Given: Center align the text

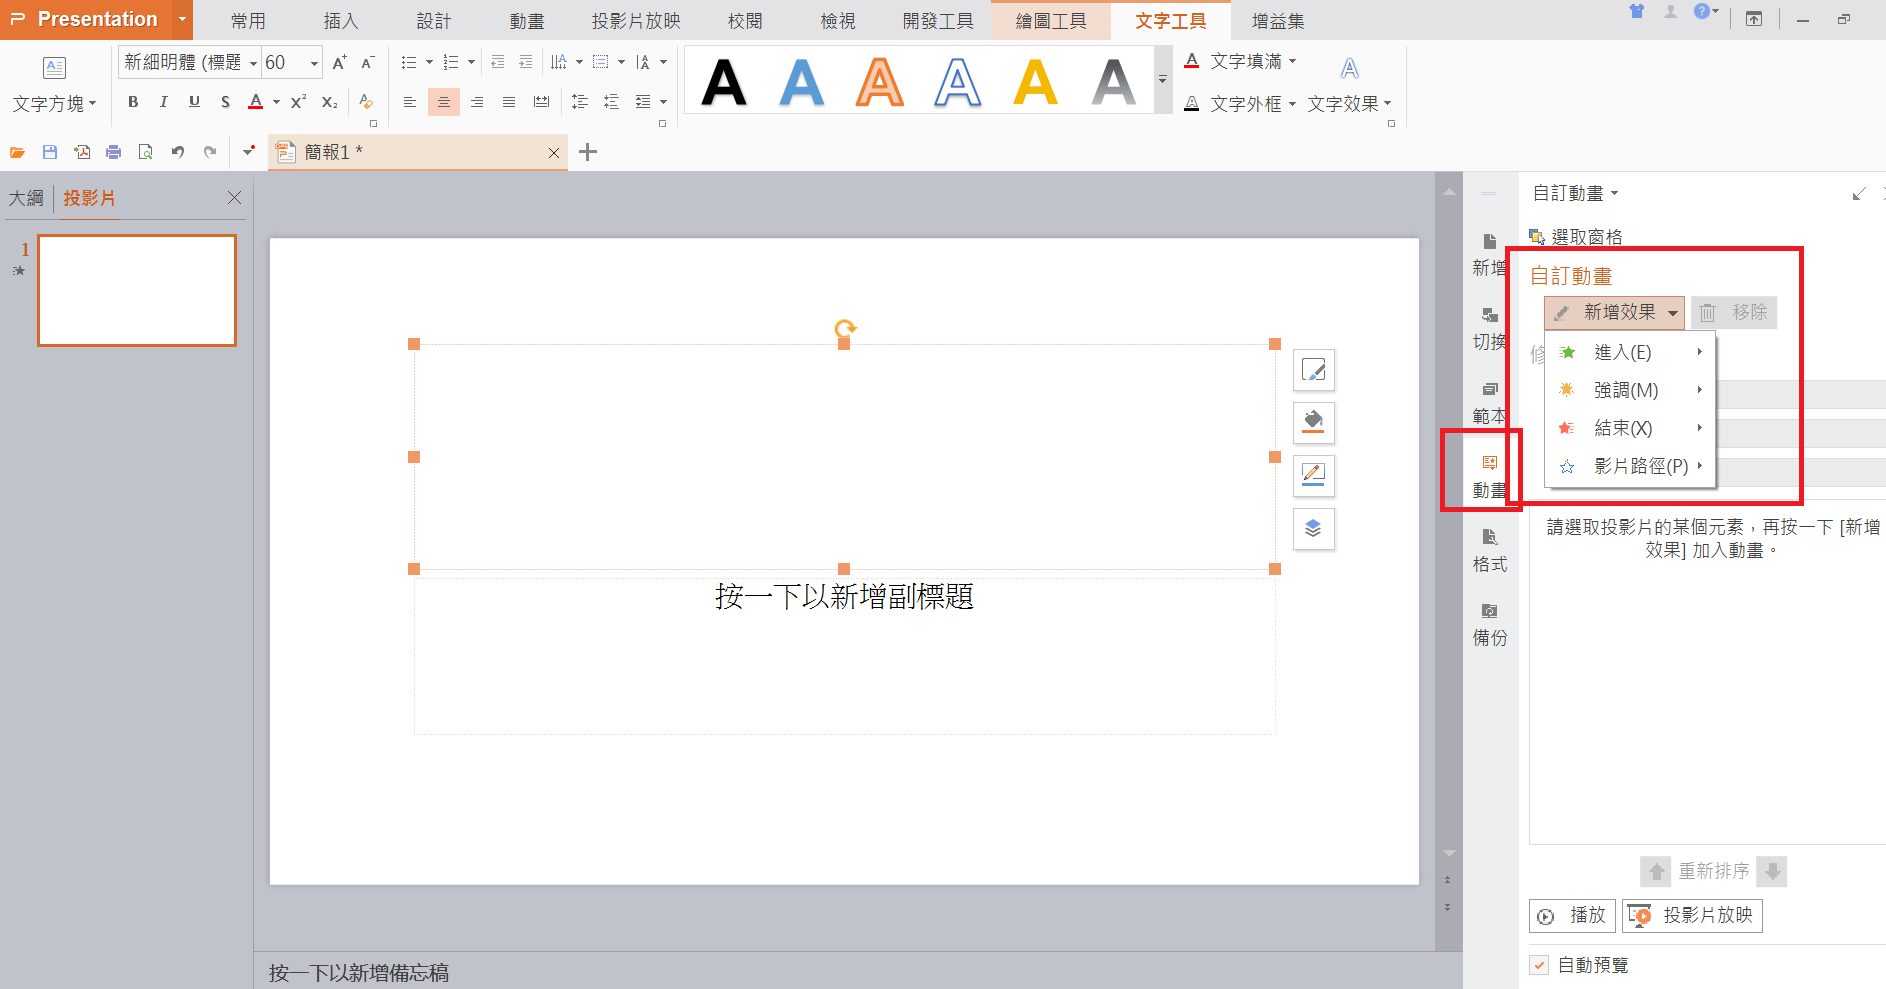Looking at the screenshot, I should point(444,102).
